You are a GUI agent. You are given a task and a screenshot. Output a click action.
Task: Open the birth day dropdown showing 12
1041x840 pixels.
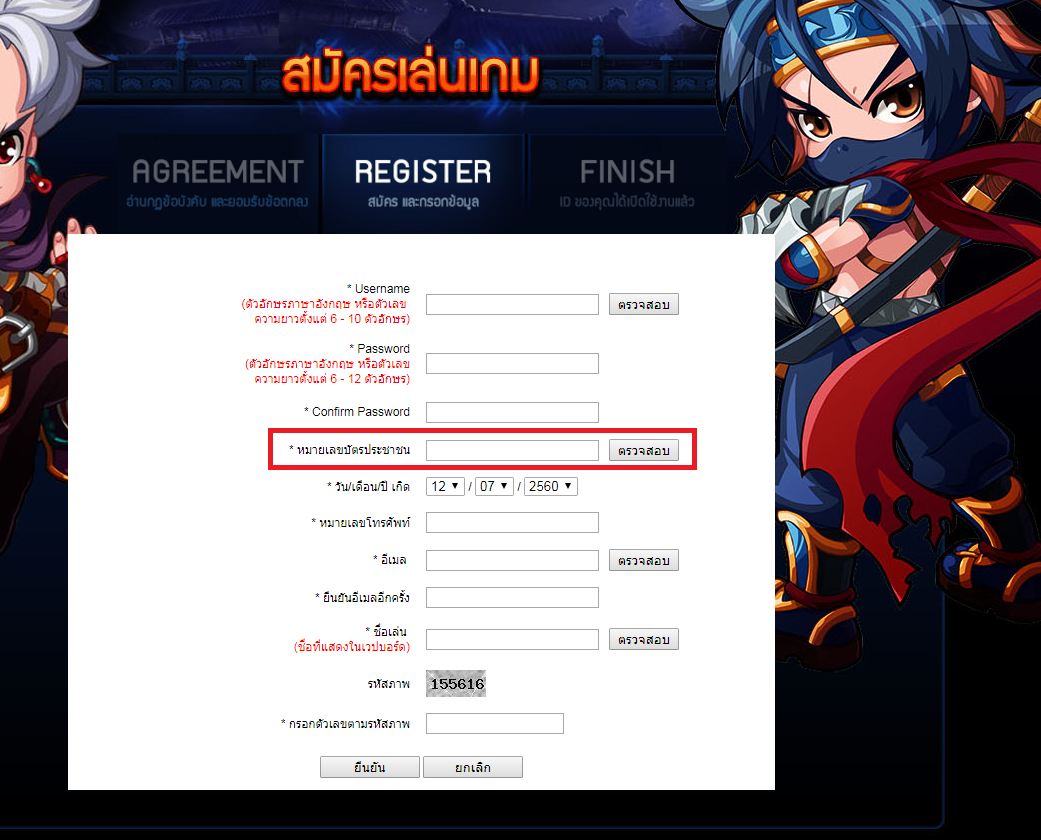[x=445, y=486]
